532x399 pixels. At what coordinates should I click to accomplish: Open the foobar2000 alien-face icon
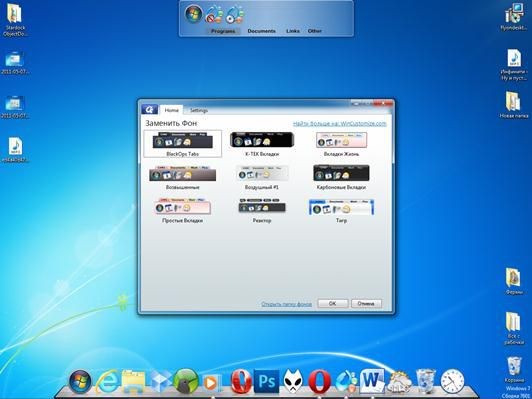(x=293, y=382)
